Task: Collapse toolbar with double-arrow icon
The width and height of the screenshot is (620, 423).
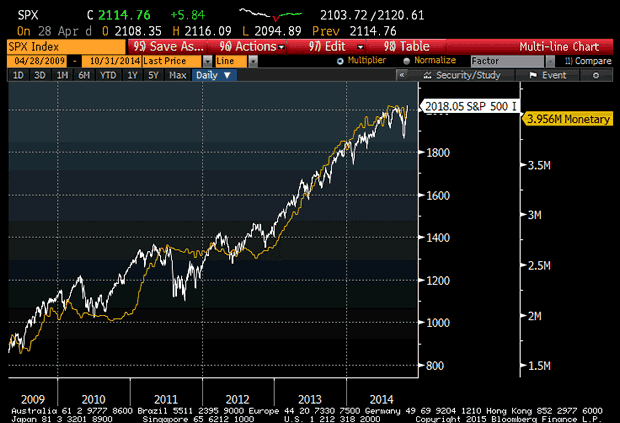Action: coord(401,75)
